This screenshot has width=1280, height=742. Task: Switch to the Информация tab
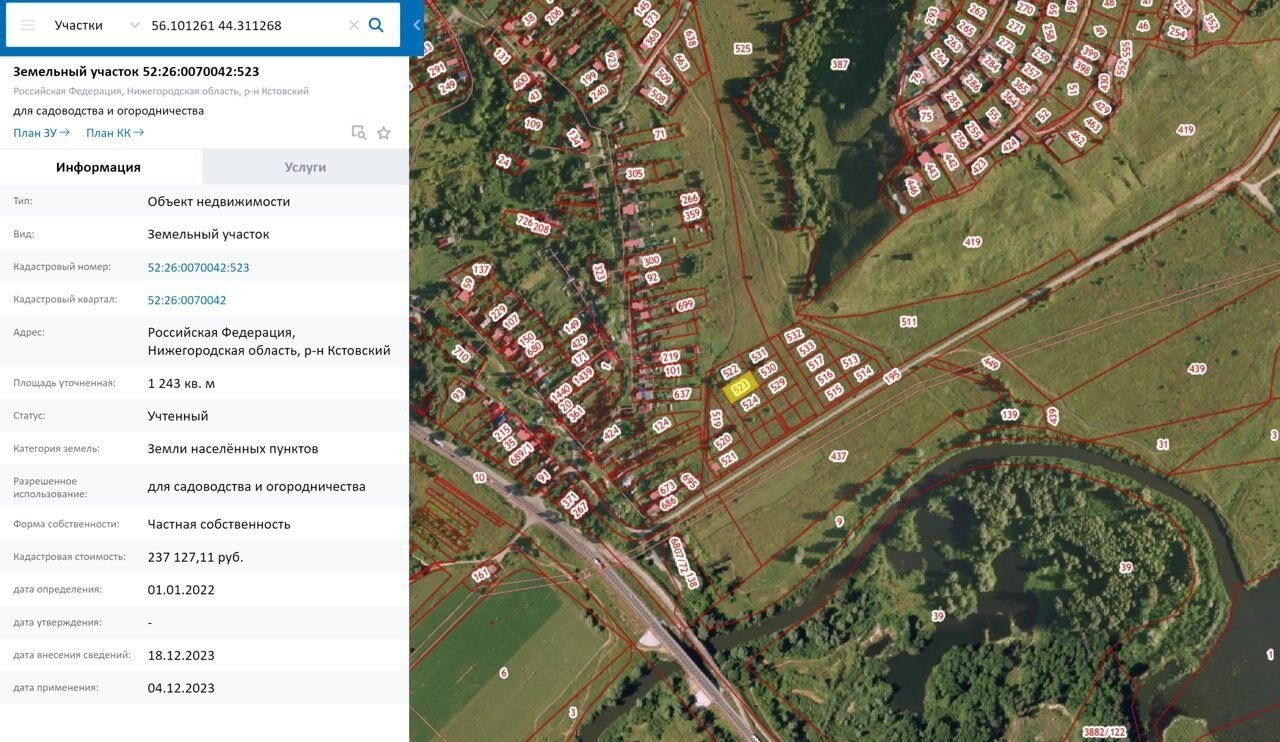[98, 167]
